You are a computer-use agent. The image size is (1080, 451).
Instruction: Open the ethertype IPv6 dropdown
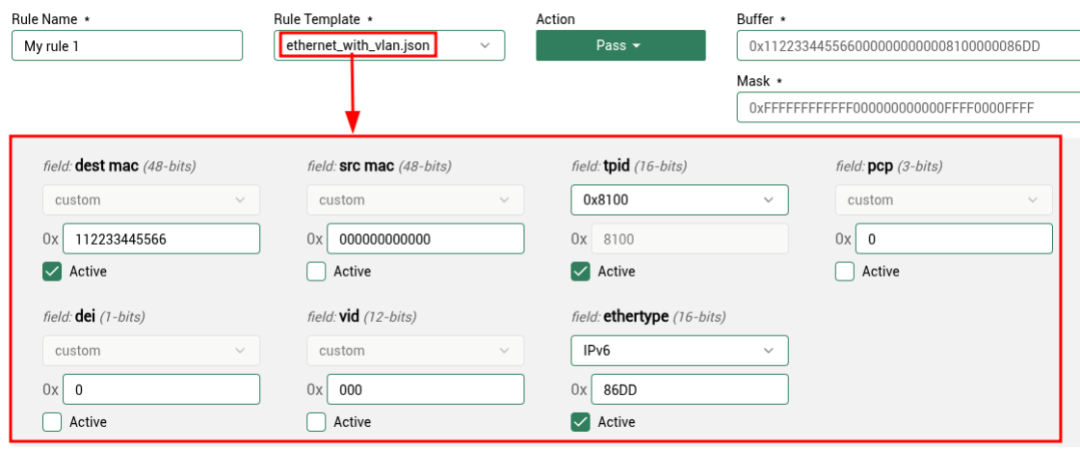(679, 351)
